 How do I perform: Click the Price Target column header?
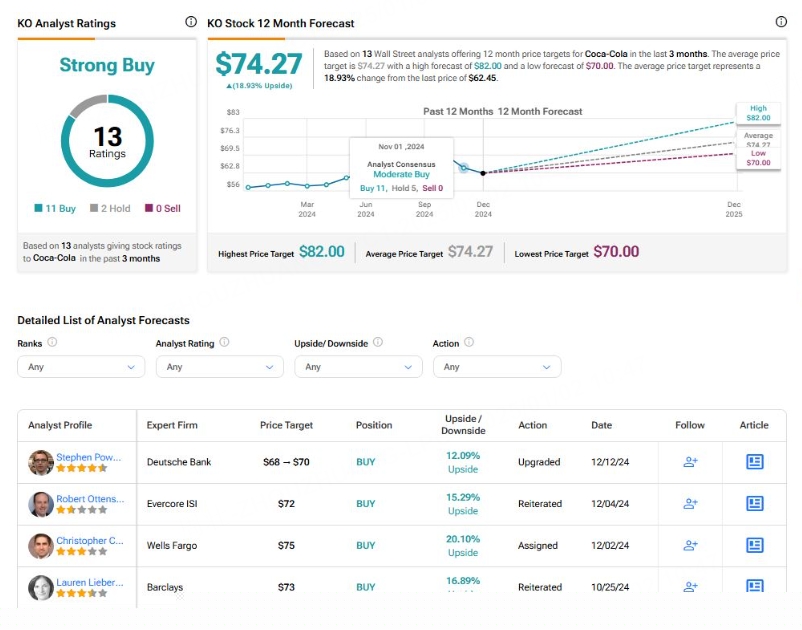pyautogui.click(x=286, y=425)
